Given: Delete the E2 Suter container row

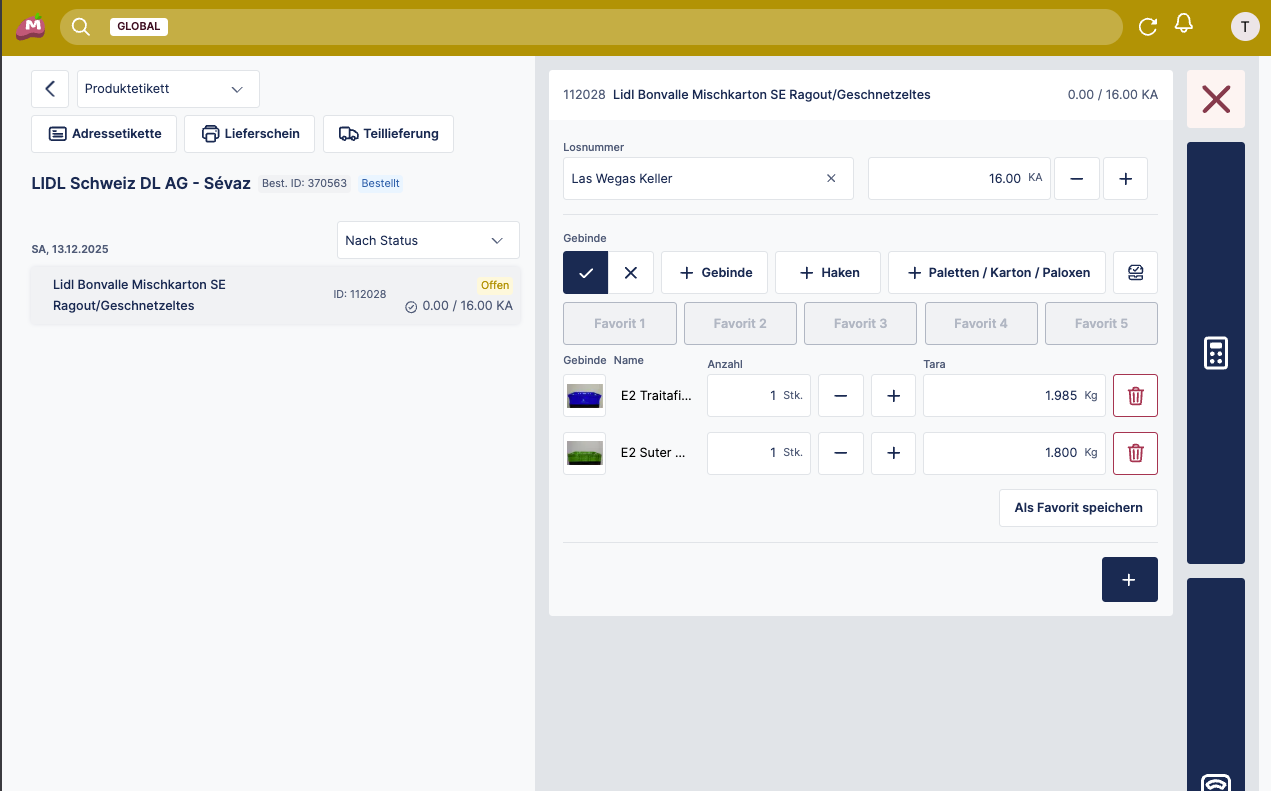Looking at the screenshot, I should (x=1135, y=453).
